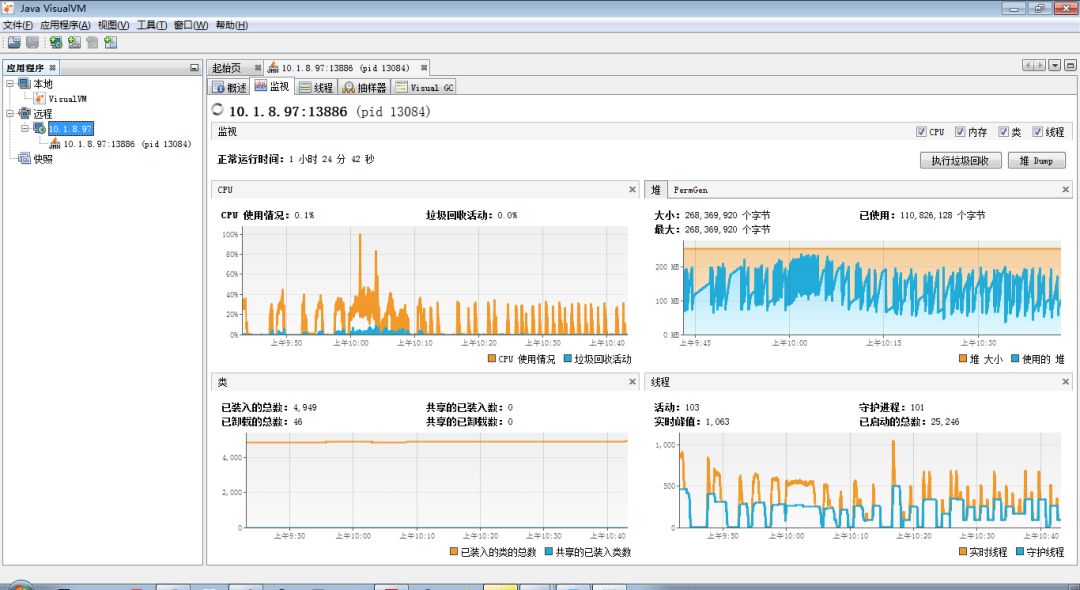Collapse the 10.1.8.97 host node

(25, 128)
